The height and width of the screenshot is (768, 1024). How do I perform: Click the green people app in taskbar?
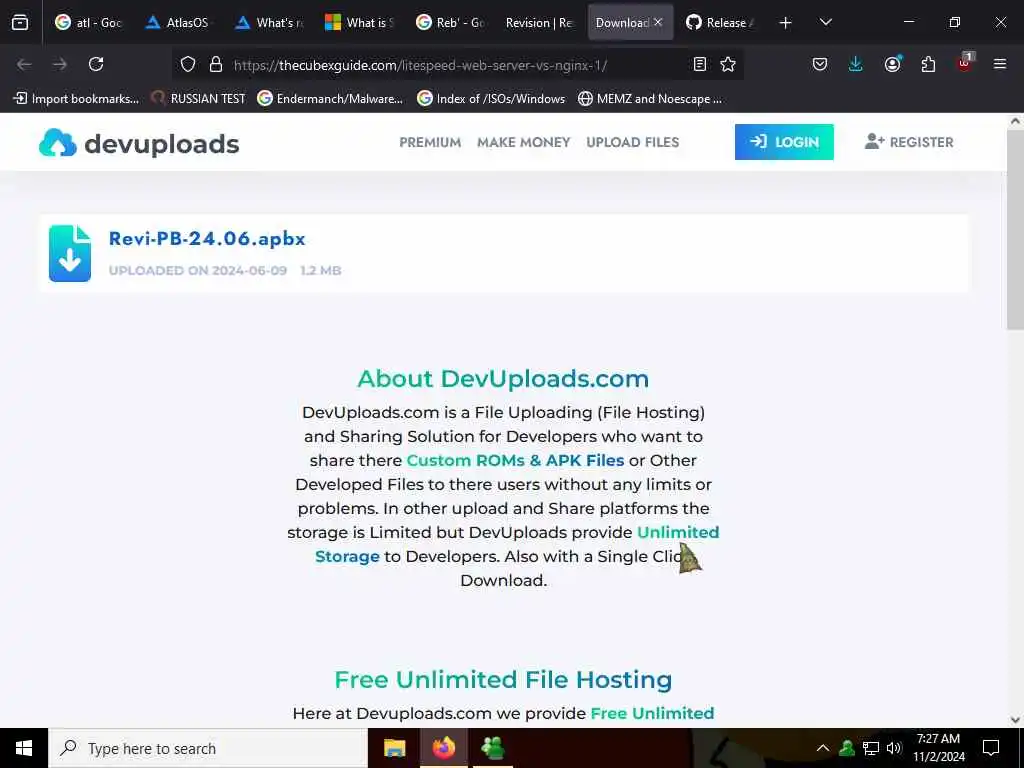click(x=492, y=748)
